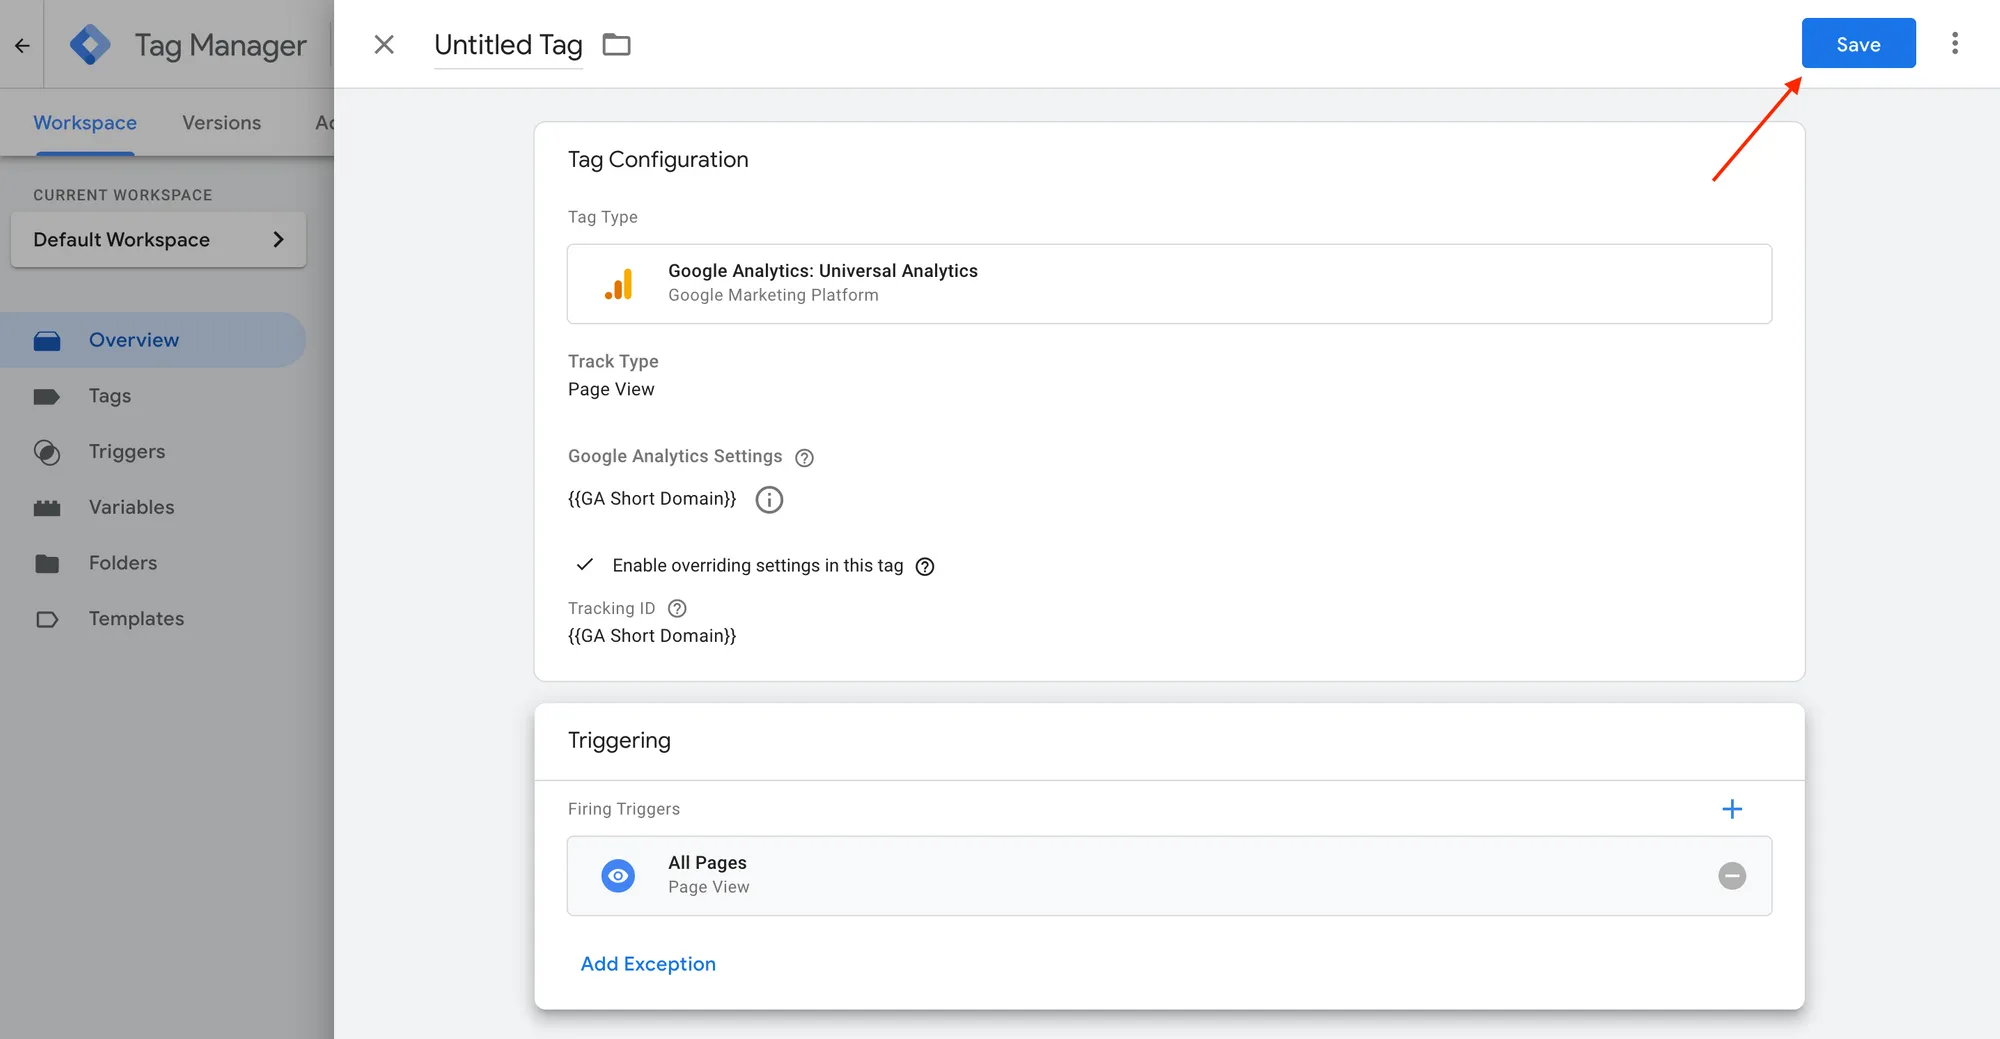
Task: Click the Tracking ID value {{GA Short Domain}}
Action: (652, 636)
